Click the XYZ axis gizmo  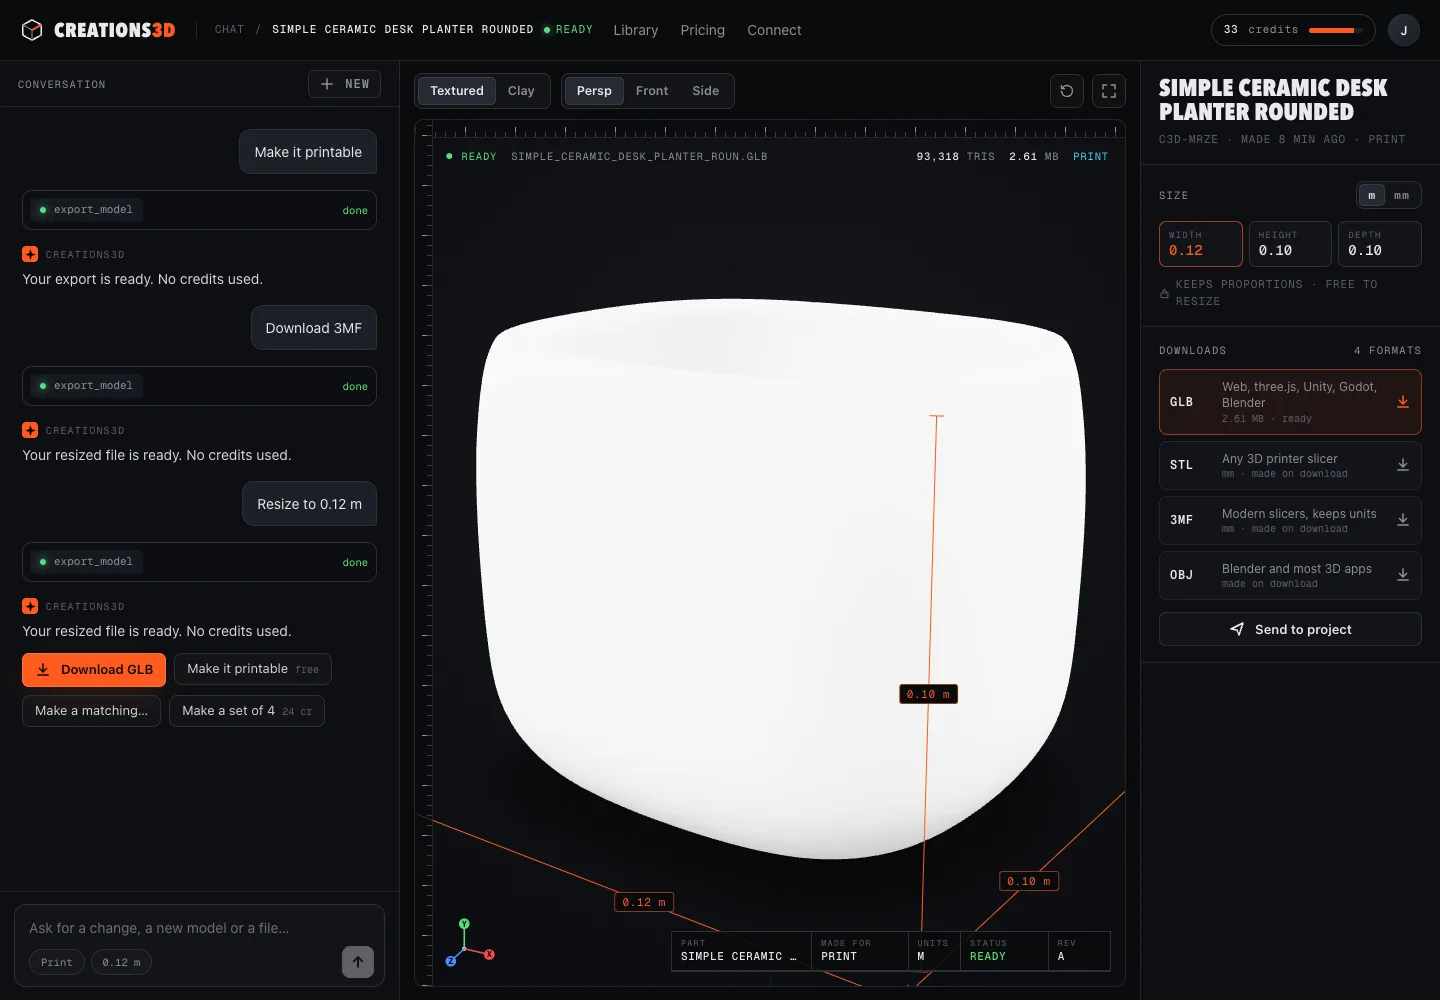coord(468,943)
